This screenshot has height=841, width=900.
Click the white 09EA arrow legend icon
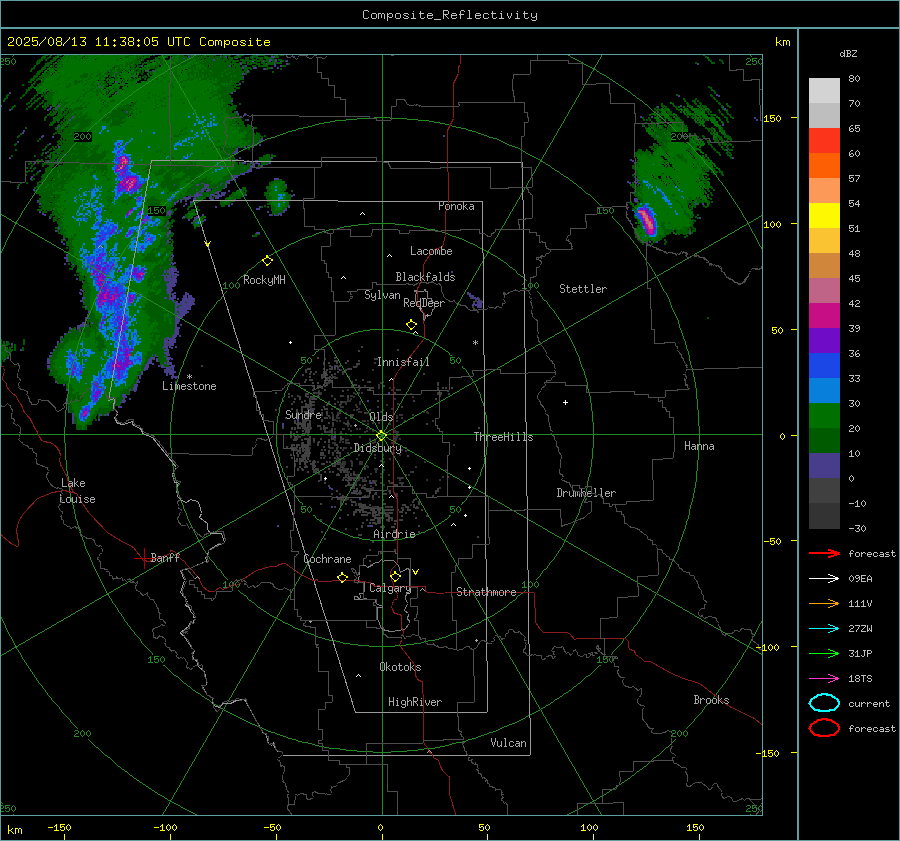[824, 578]
